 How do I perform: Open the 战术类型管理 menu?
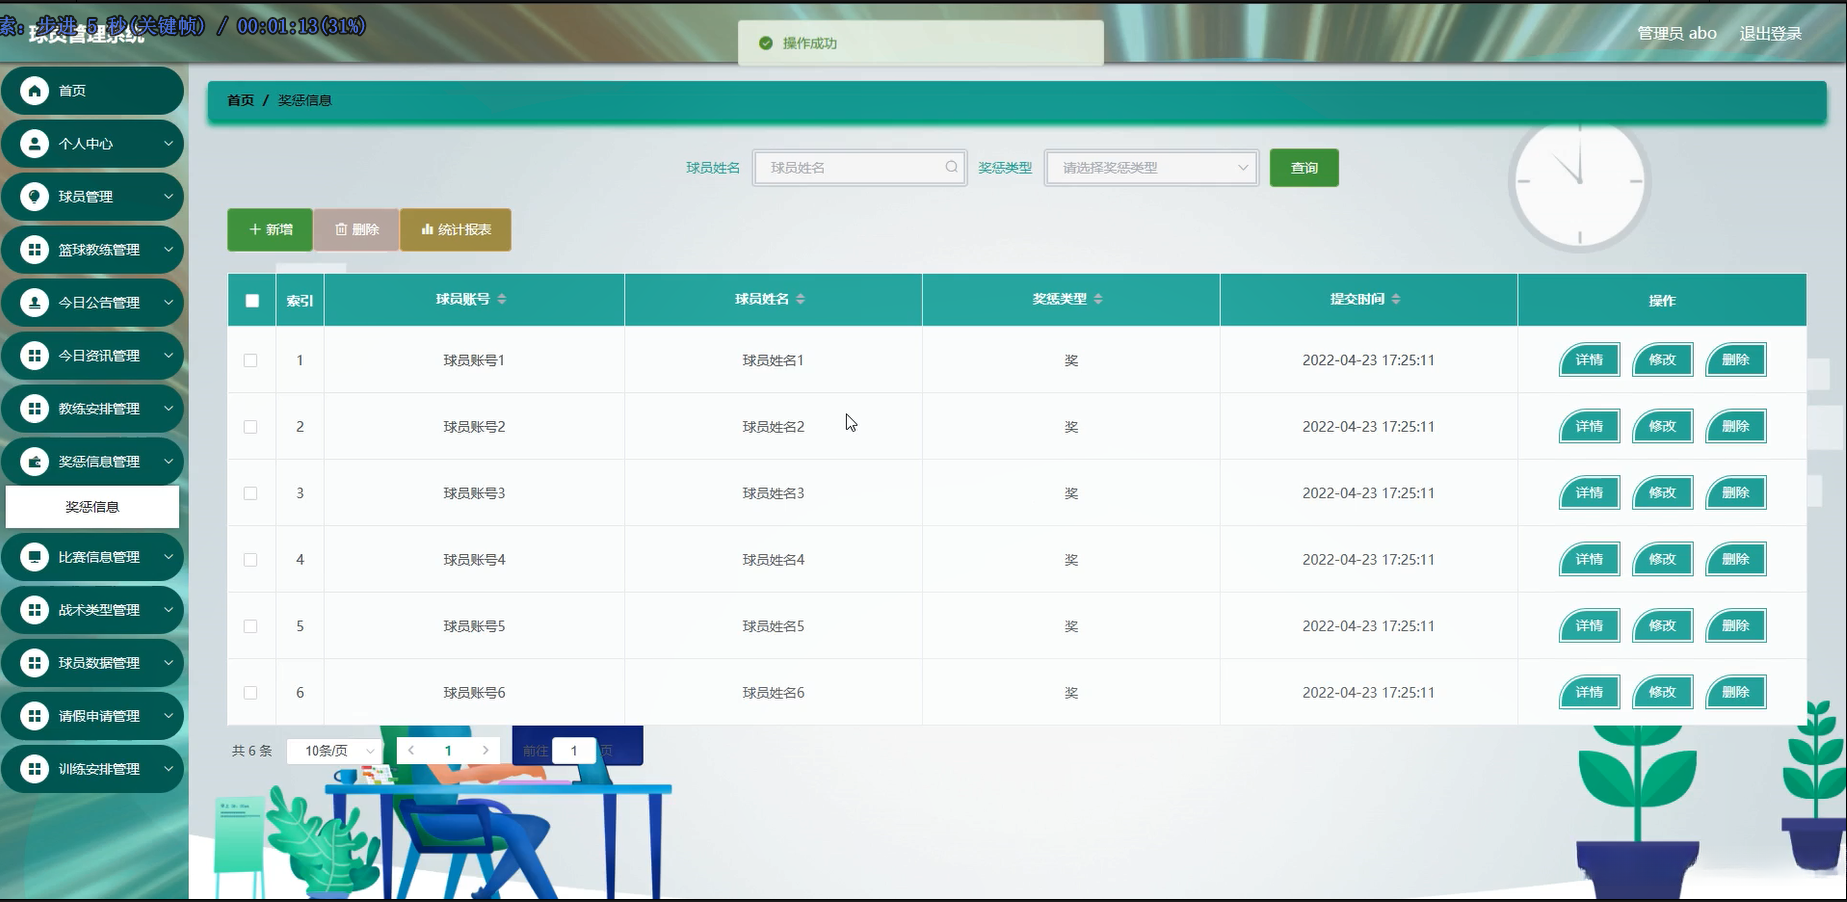point(93,610)
